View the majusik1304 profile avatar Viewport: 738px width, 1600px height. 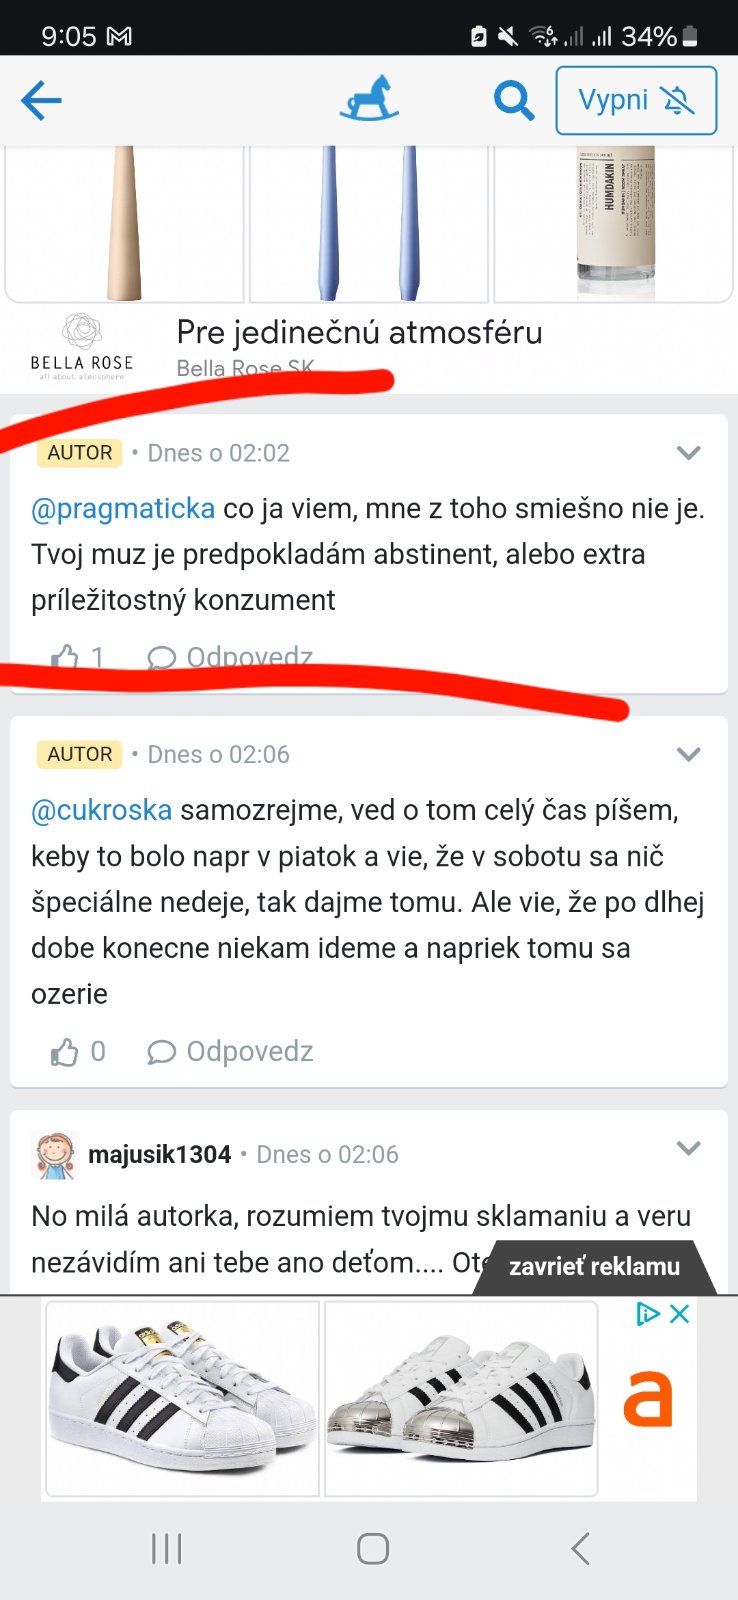(55, 1155)
